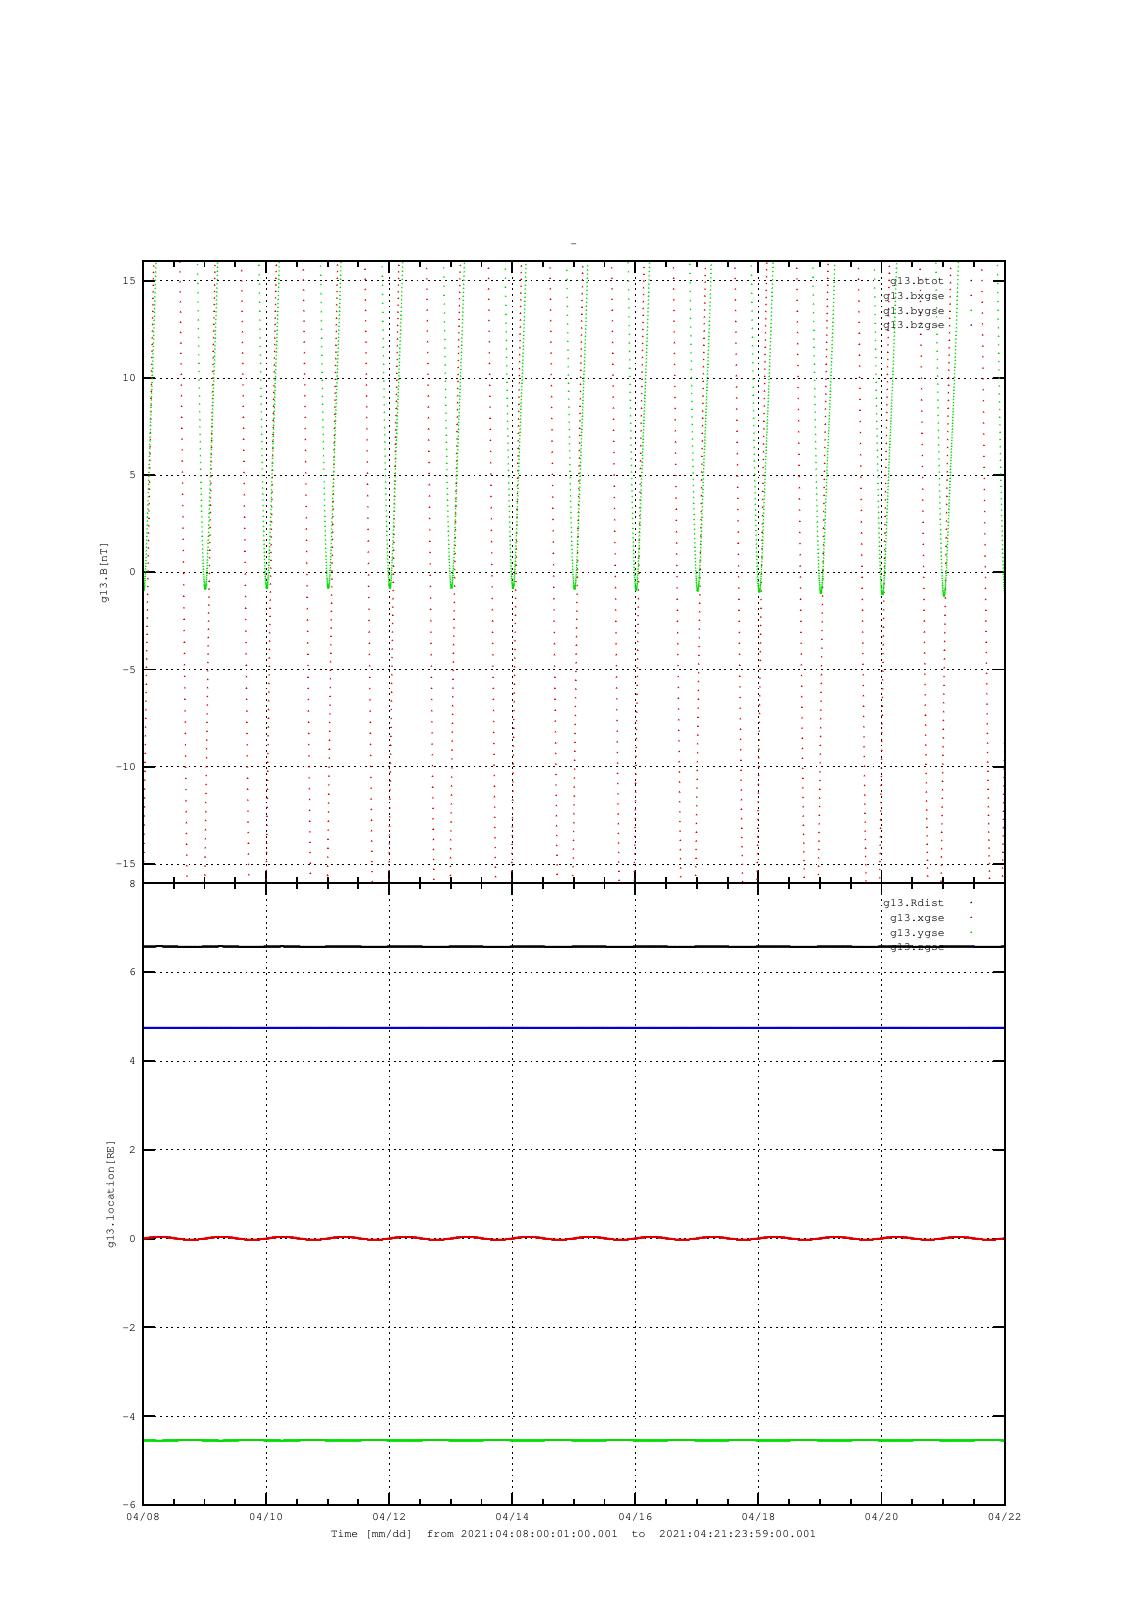The width and height of the screenshot is (1131, 1600).
Task: Click the blue horizontal line in the location plot
Action: coord(574,1028)
